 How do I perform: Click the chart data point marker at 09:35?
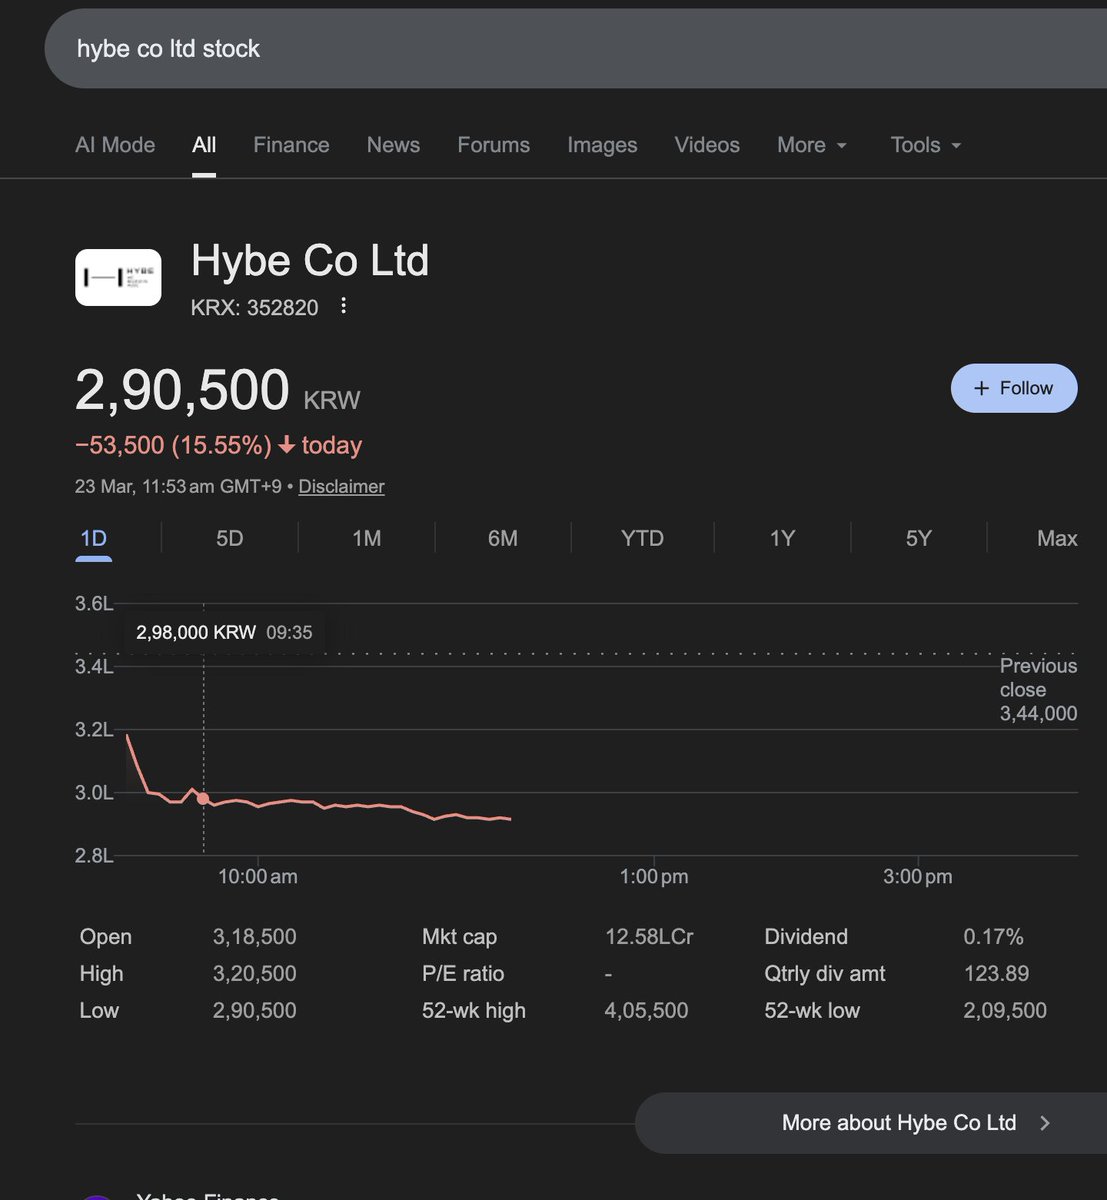pos(204,798)
